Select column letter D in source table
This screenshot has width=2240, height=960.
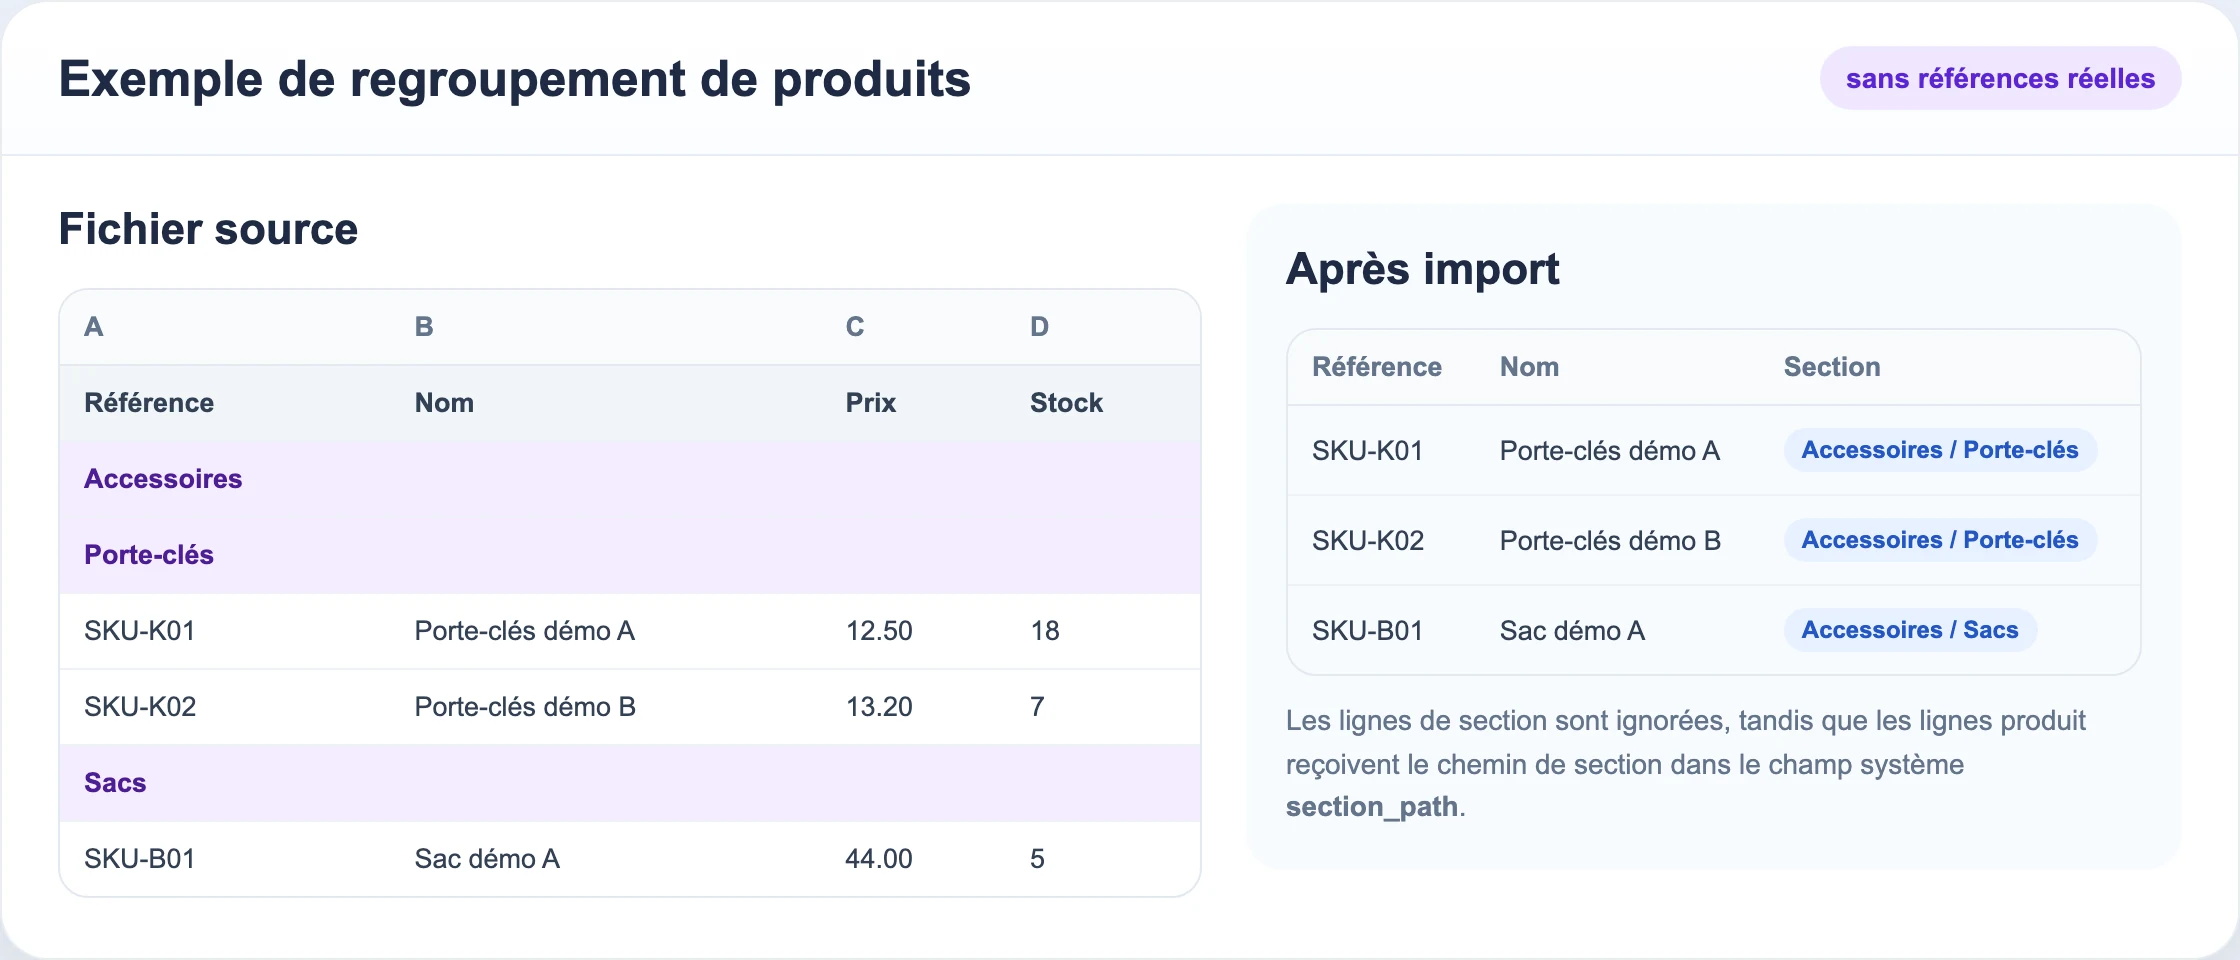(1040, 327)
